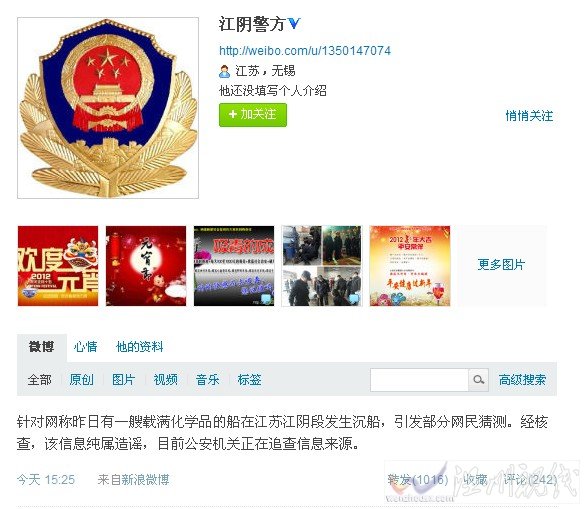The image size is (585, 509).
Task: Switch to the 他的资料 tab
Action: 140,347
